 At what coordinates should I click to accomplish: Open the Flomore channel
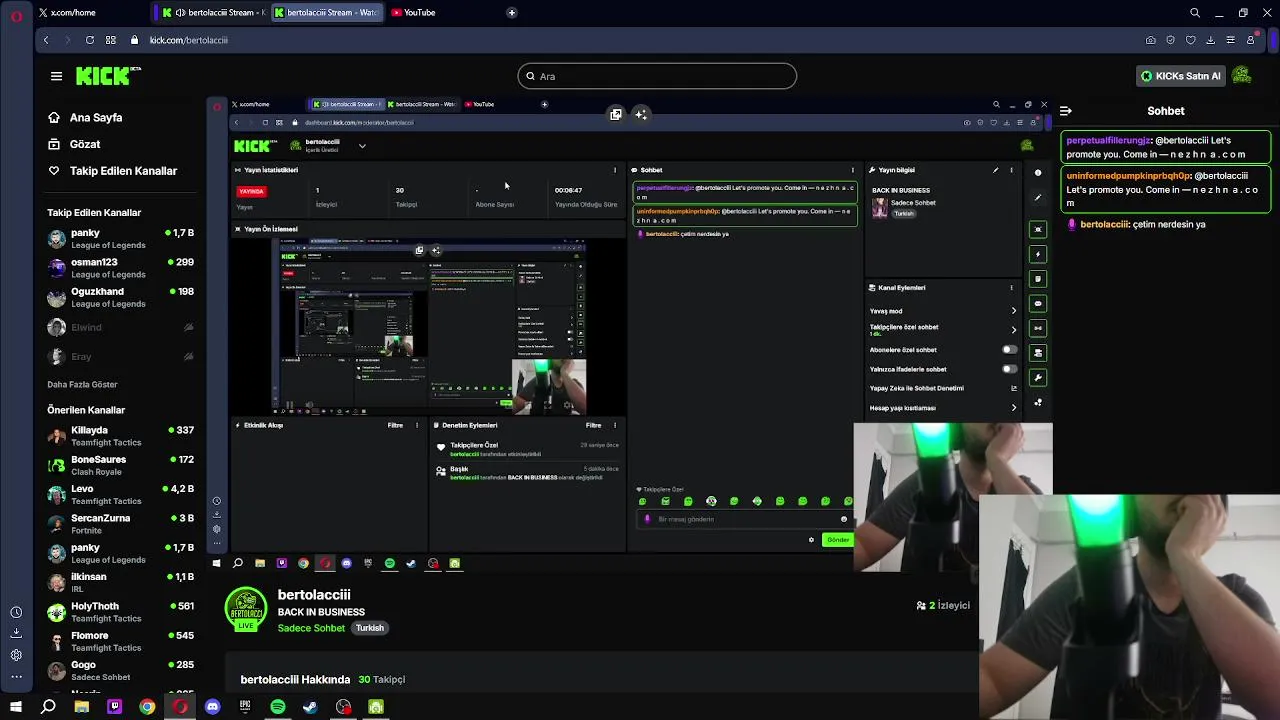120,641
